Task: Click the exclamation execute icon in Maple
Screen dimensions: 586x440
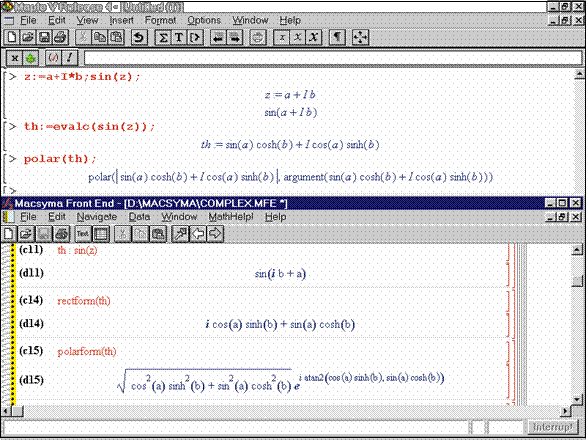Action: pos(70,58)
